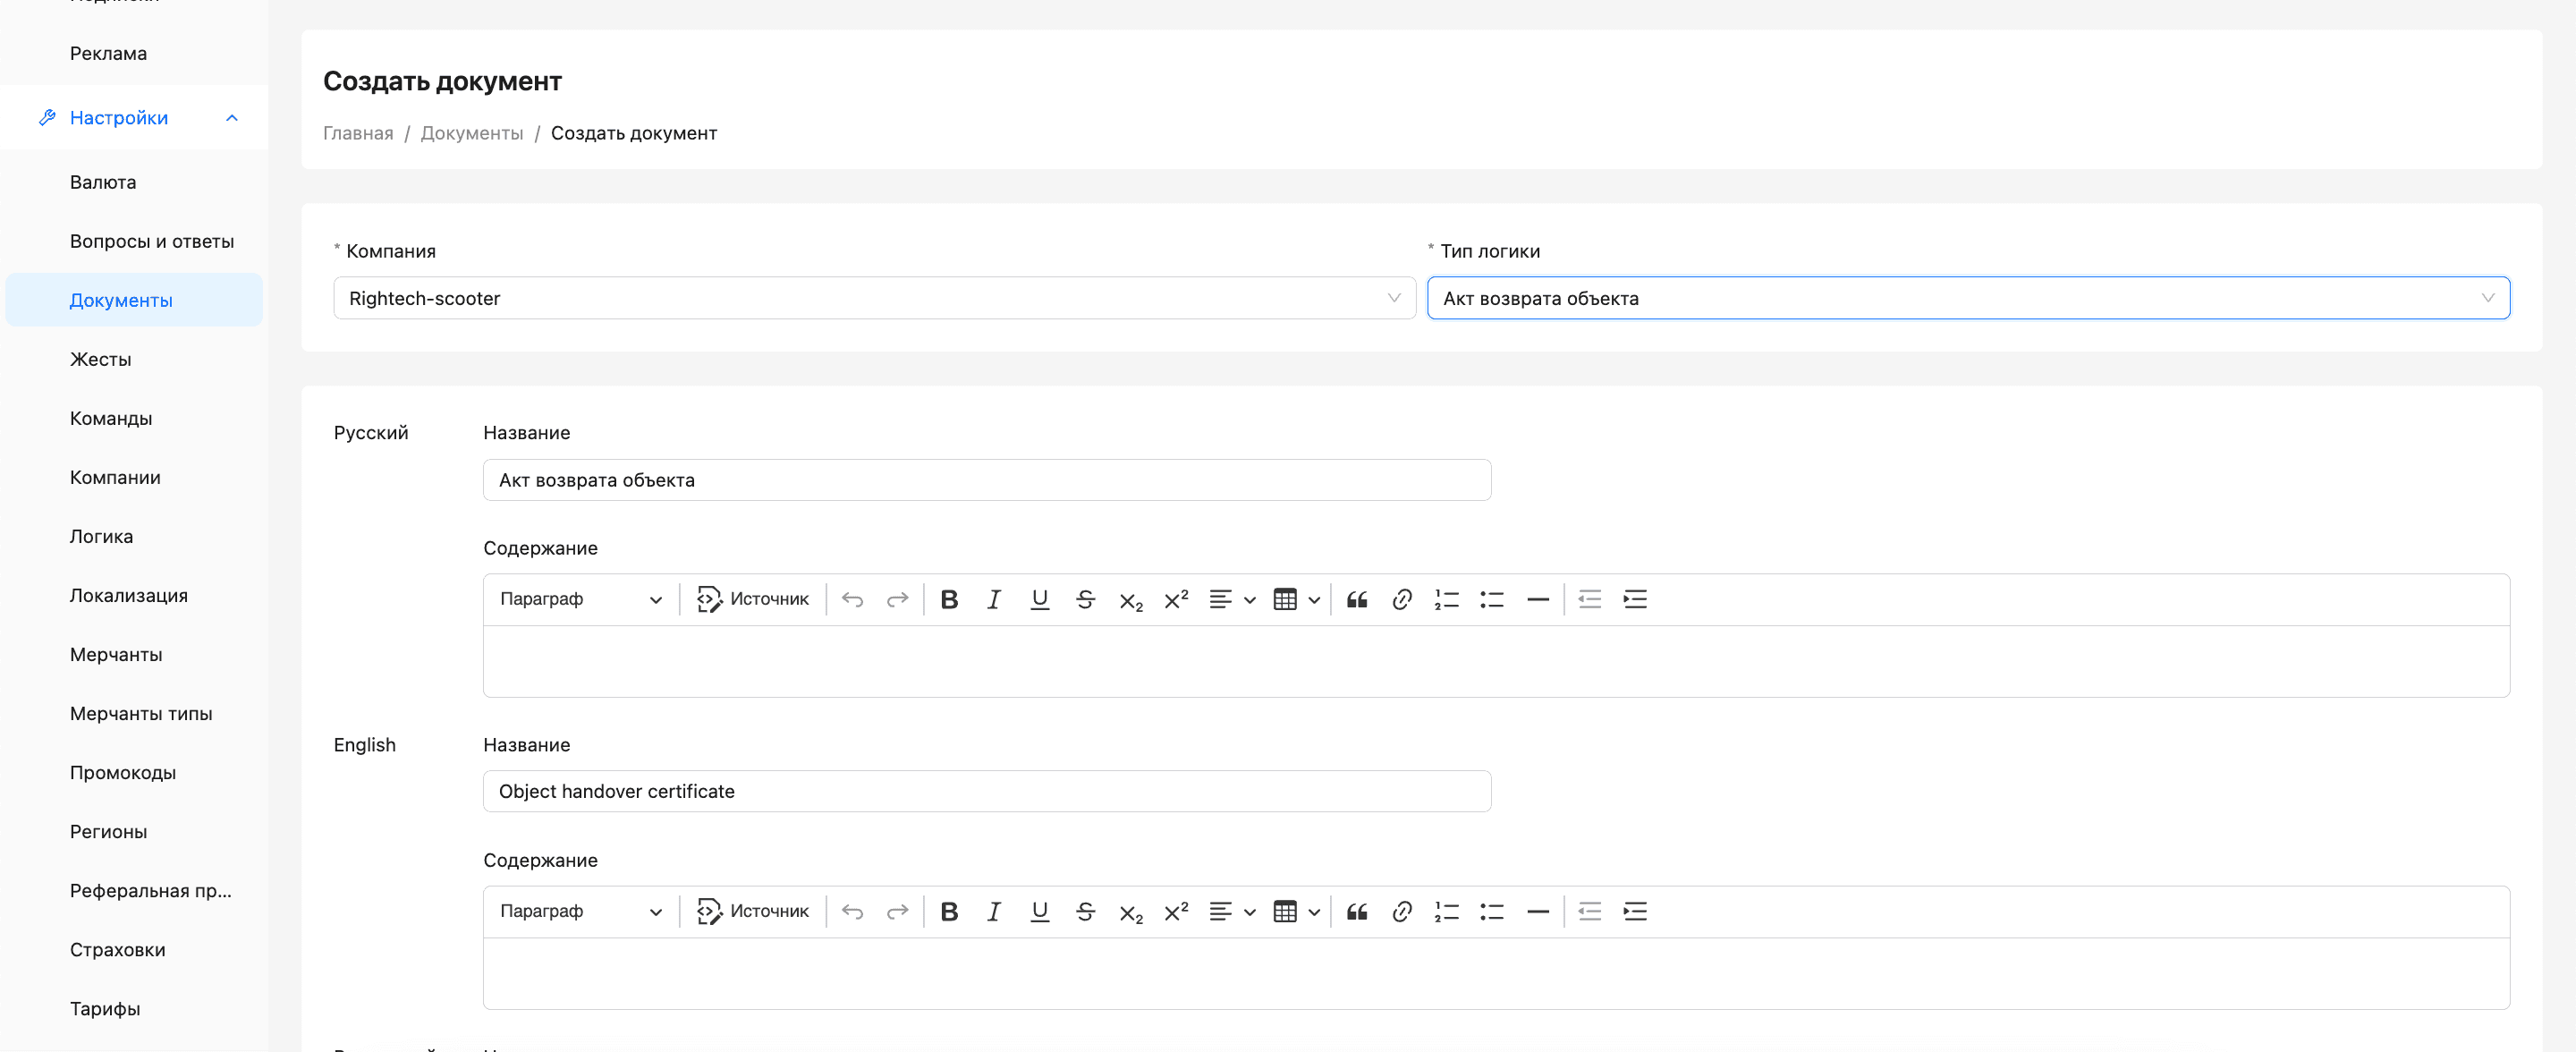Open the Тип логики dropdown
This screenshot has width=2576, height=1052.
tap(1966, 298)
